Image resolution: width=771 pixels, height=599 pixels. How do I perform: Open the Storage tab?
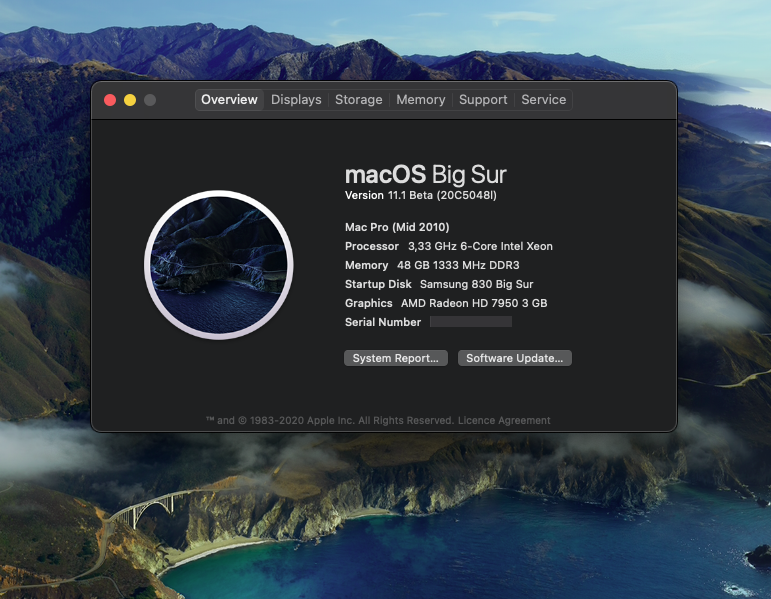point(358,100)
